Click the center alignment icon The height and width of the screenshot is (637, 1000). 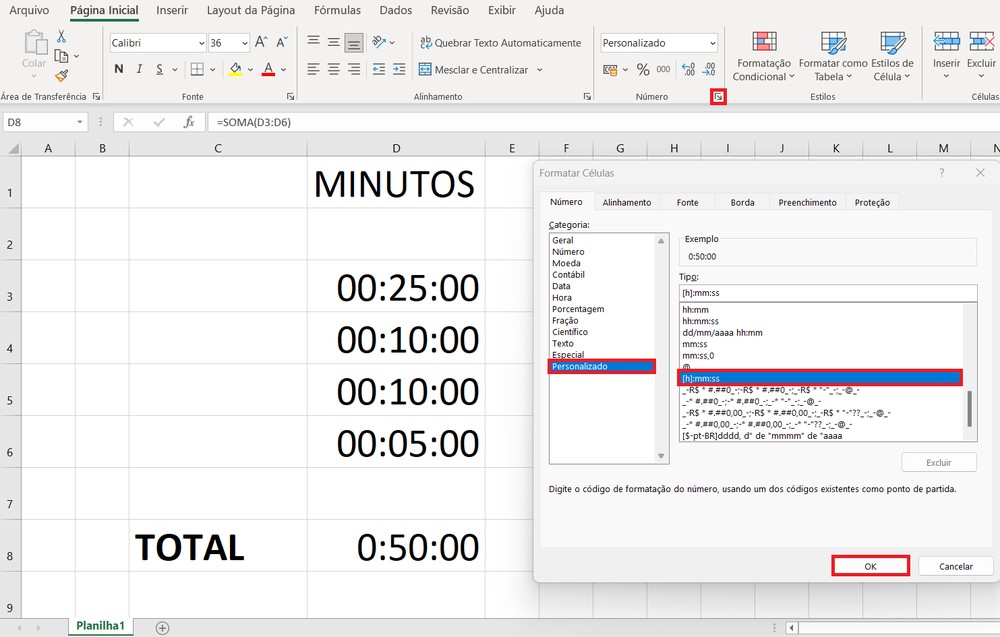[333, 69]
